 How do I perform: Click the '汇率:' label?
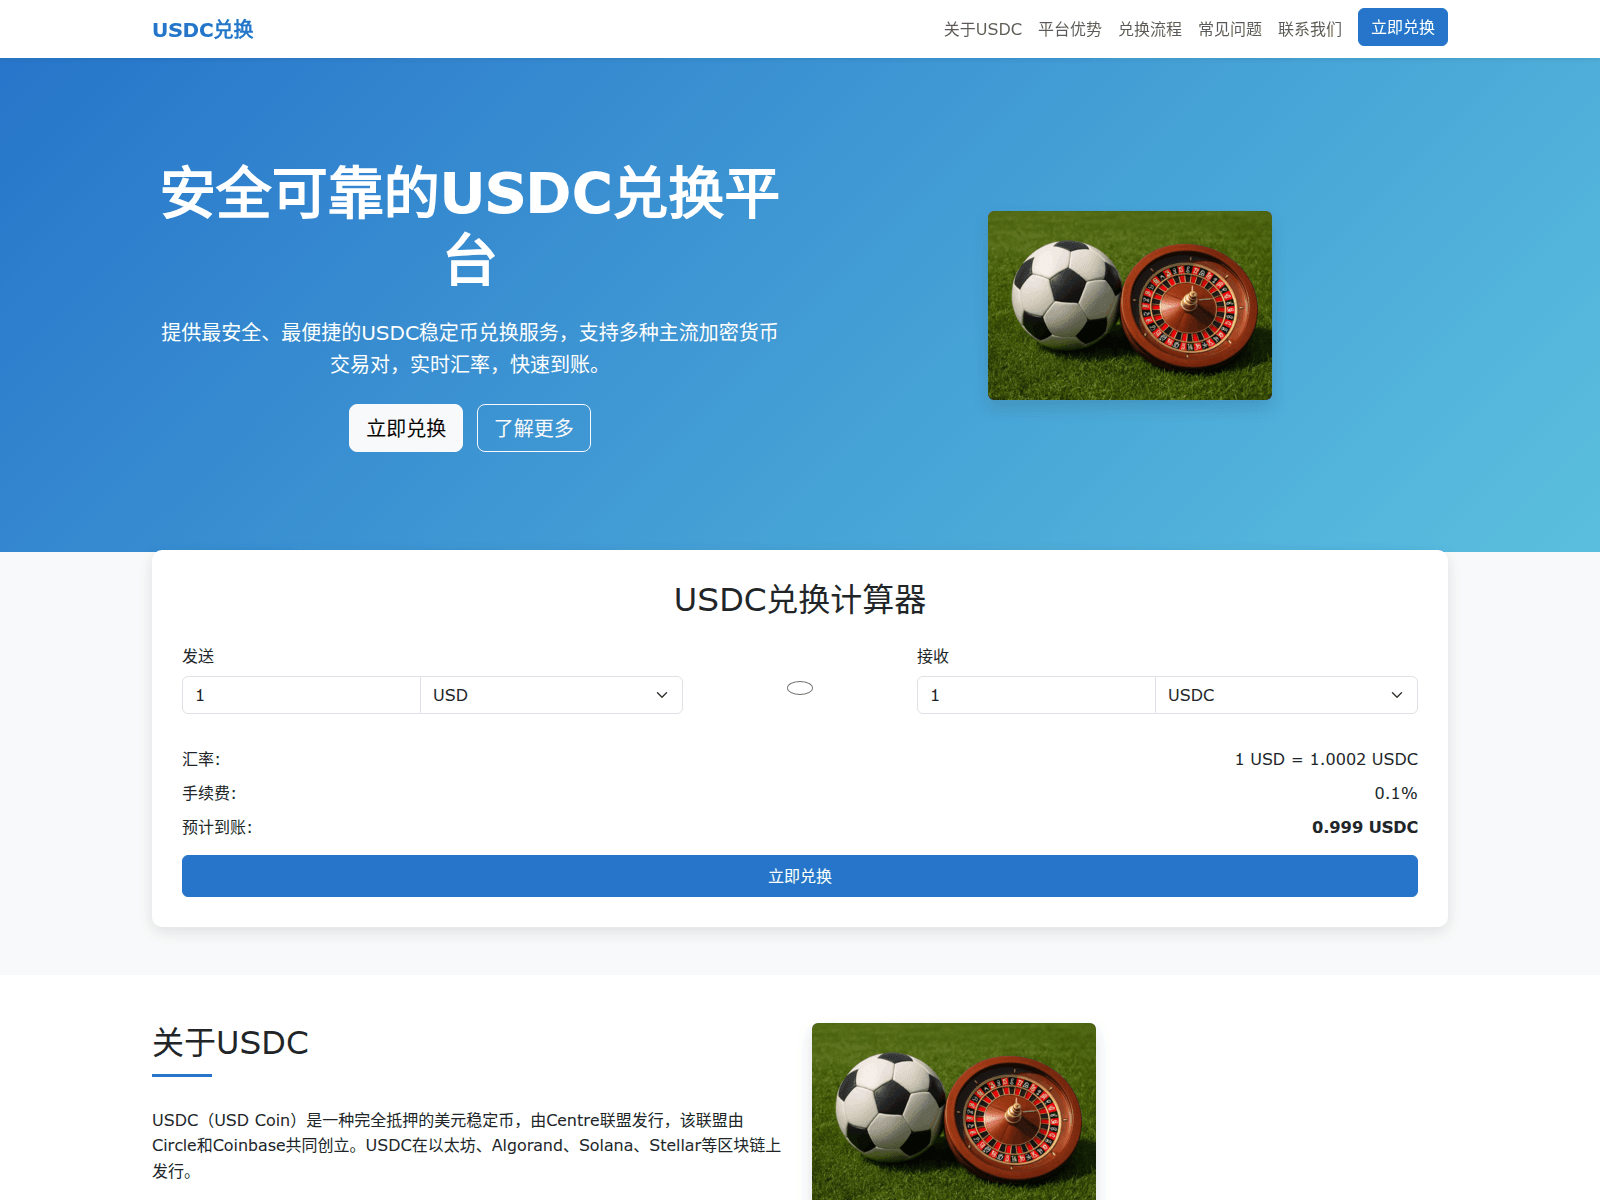coord(201,759)
